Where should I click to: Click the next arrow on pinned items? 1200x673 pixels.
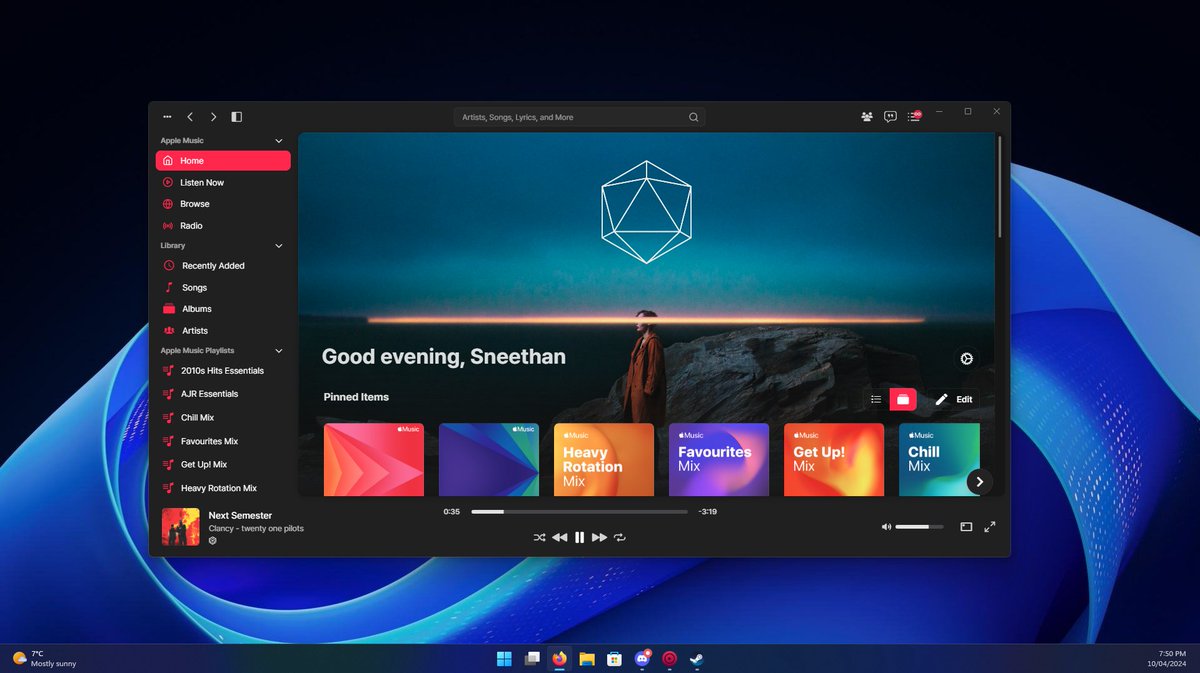980,482
